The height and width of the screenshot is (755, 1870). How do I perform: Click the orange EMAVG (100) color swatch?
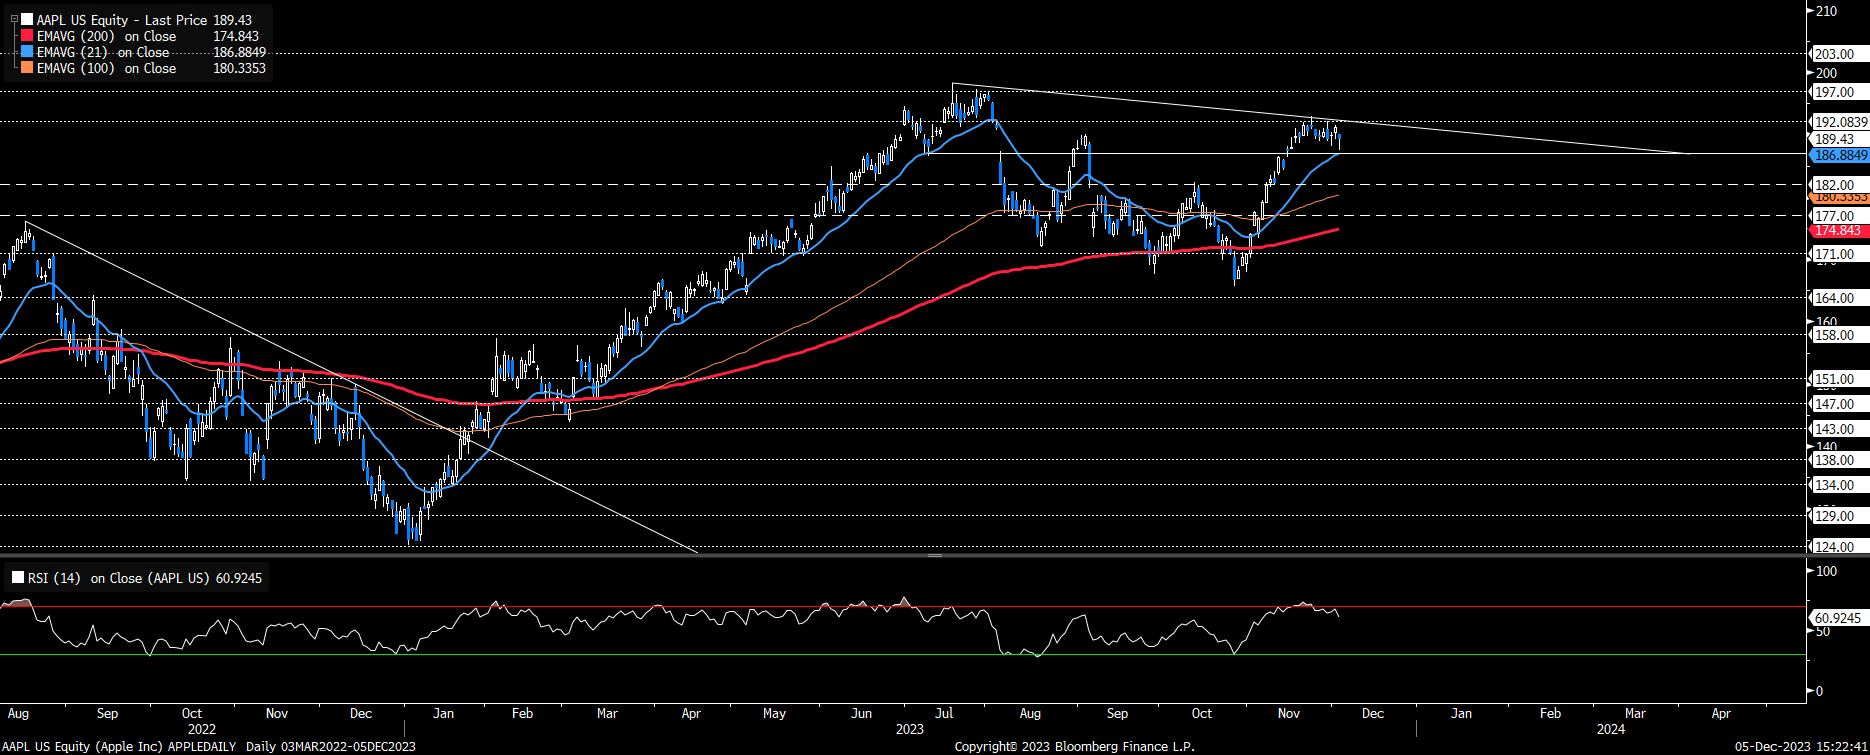tap(27, 68)
